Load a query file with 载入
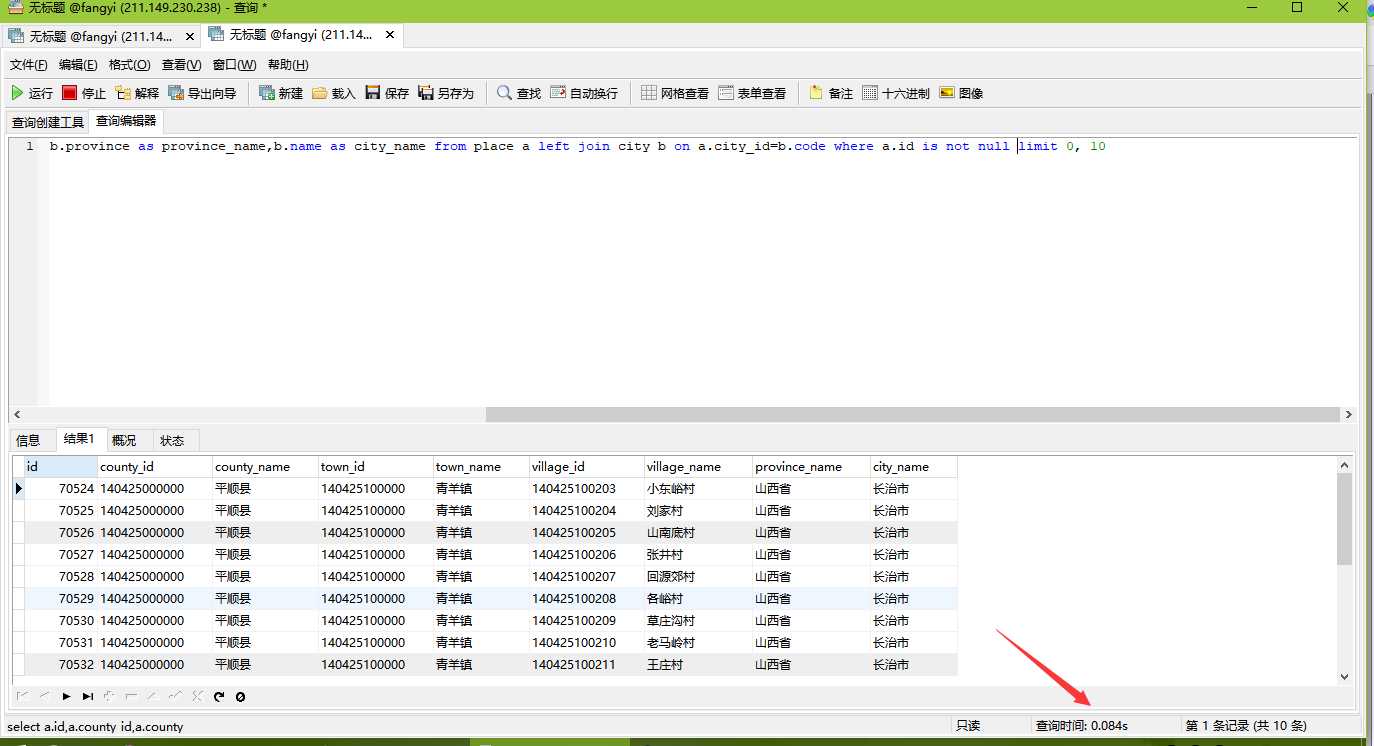This screenshot has width=1374, height=746. tap(334, 93)
